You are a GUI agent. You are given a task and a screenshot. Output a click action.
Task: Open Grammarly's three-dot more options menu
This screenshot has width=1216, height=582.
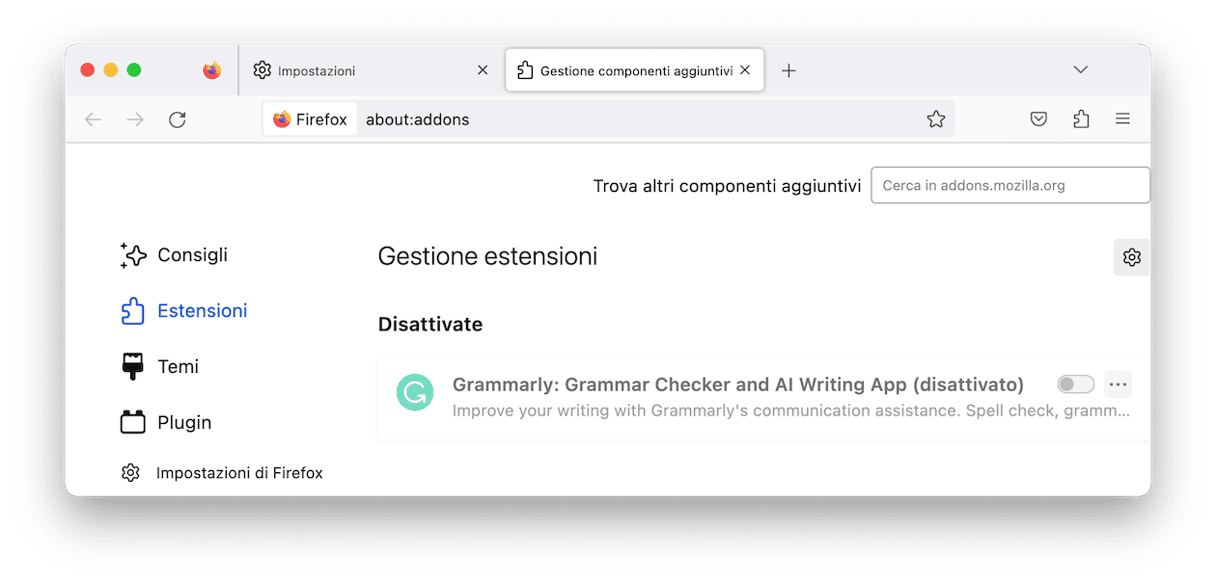coord(1118,384)
